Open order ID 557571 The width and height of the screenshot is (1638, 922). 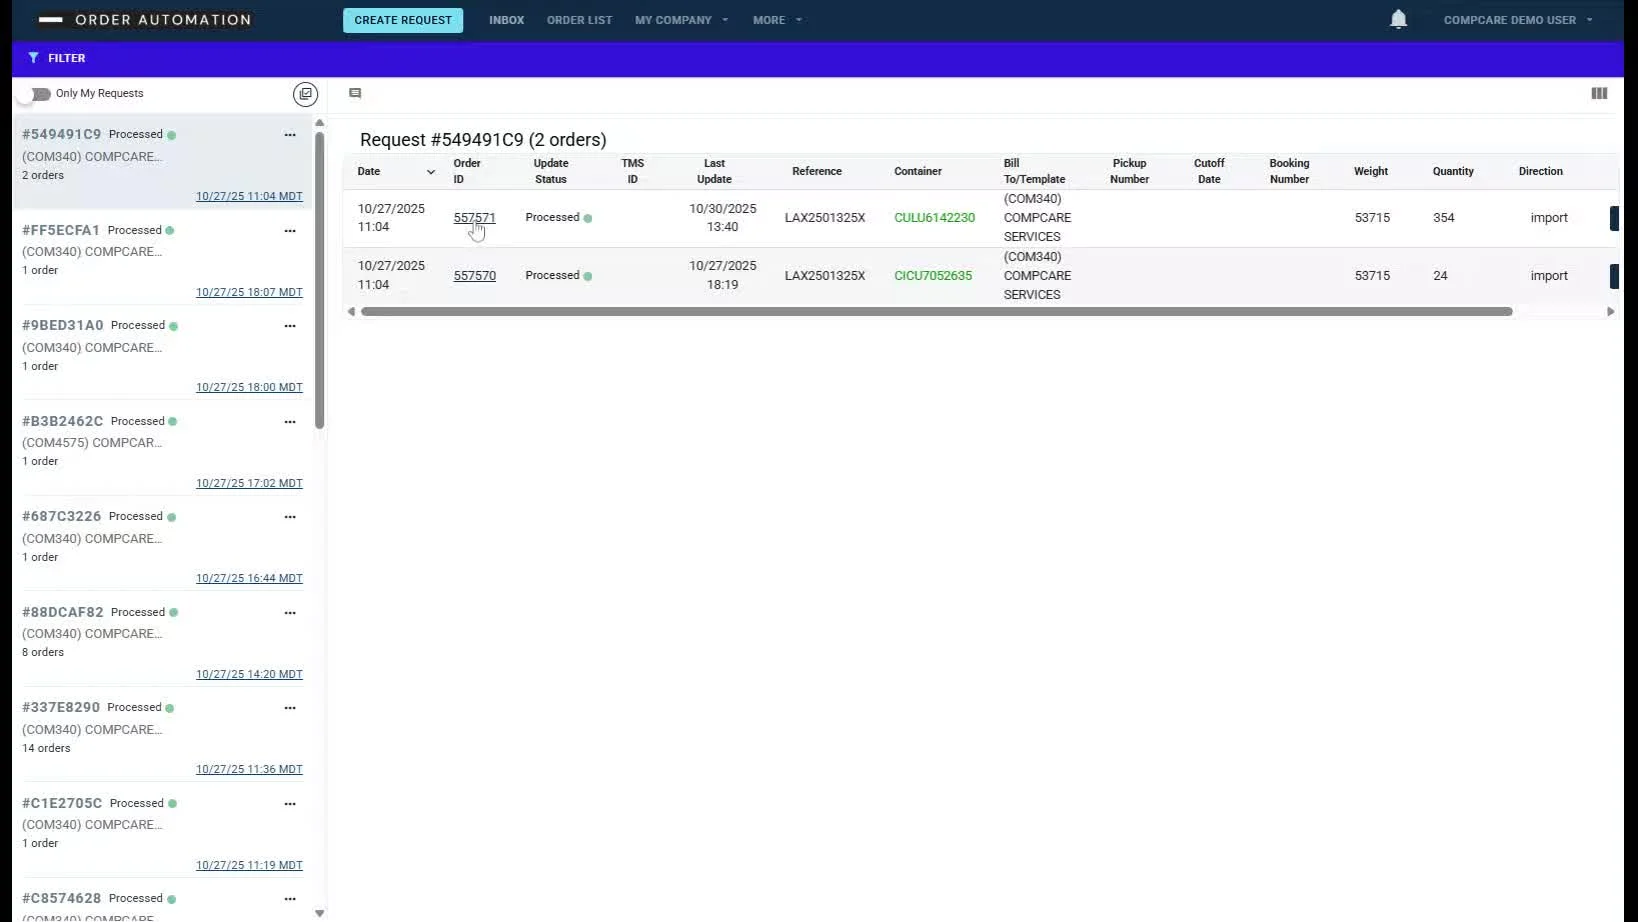pyautogui.click(x=474, y=218)
